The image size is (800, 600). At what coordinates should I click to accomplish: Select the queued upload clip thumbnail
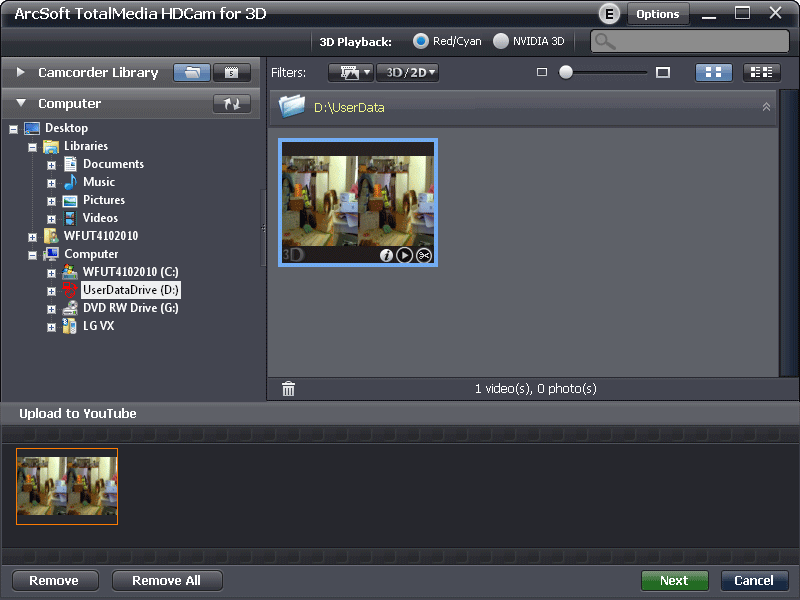(67, 486)
